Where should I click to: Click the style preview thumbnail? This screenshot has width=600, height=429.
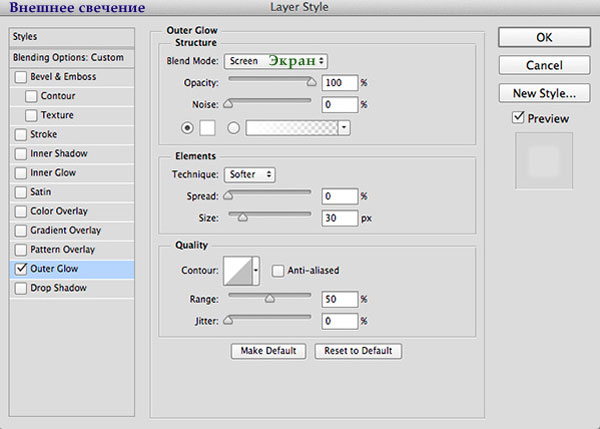click(544, 160)
